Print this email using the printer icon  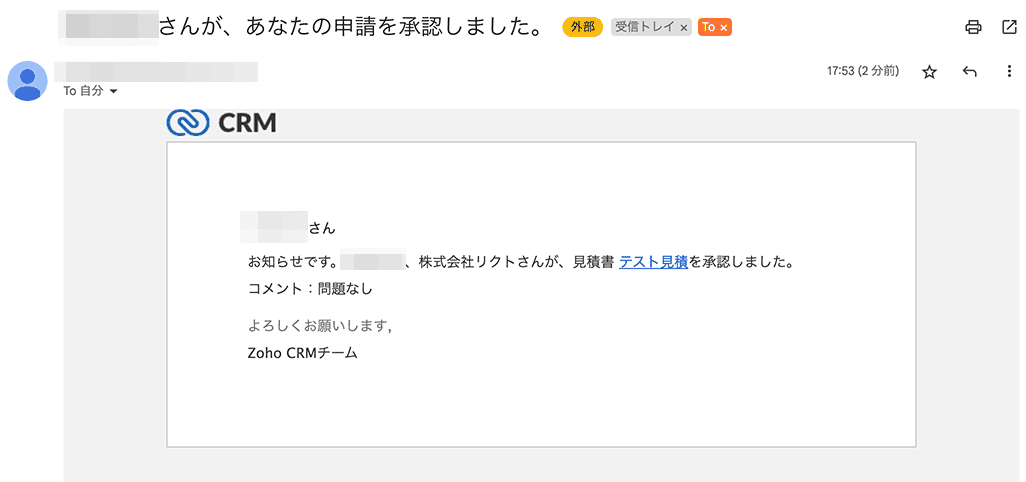pos(973,27)
